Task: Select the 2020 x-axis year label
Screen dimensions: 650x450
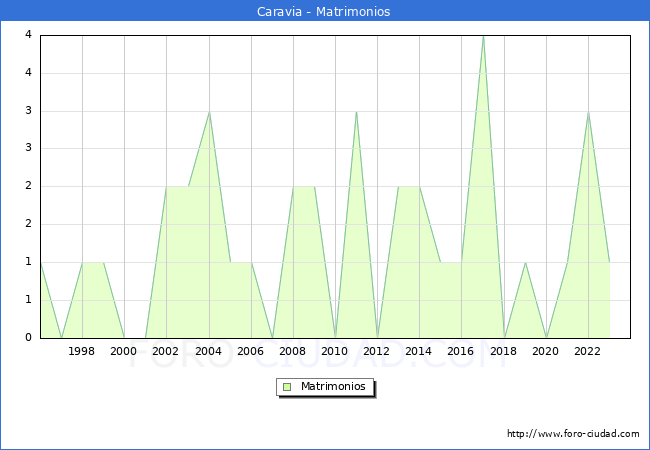Action: coord(545,351)
